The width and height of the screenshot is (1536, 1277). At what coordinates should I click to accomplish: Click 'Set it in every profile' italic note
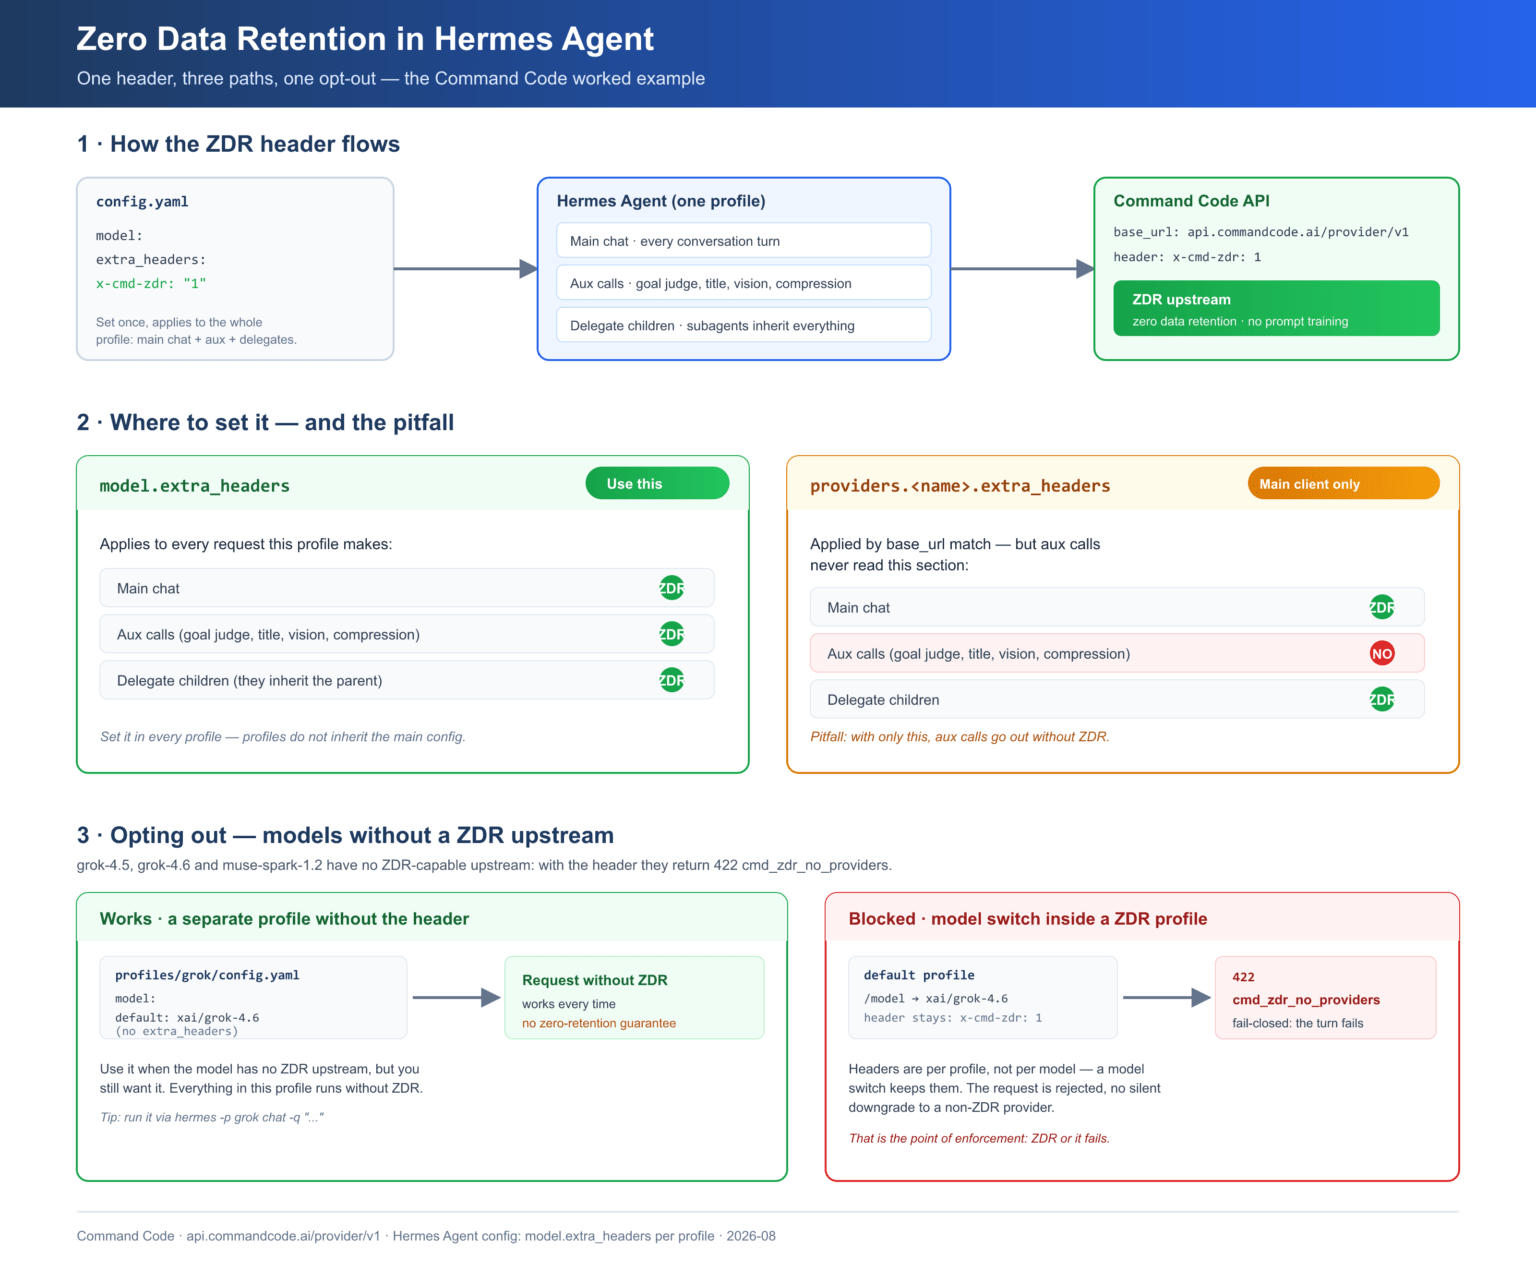(x=283, y=736)
